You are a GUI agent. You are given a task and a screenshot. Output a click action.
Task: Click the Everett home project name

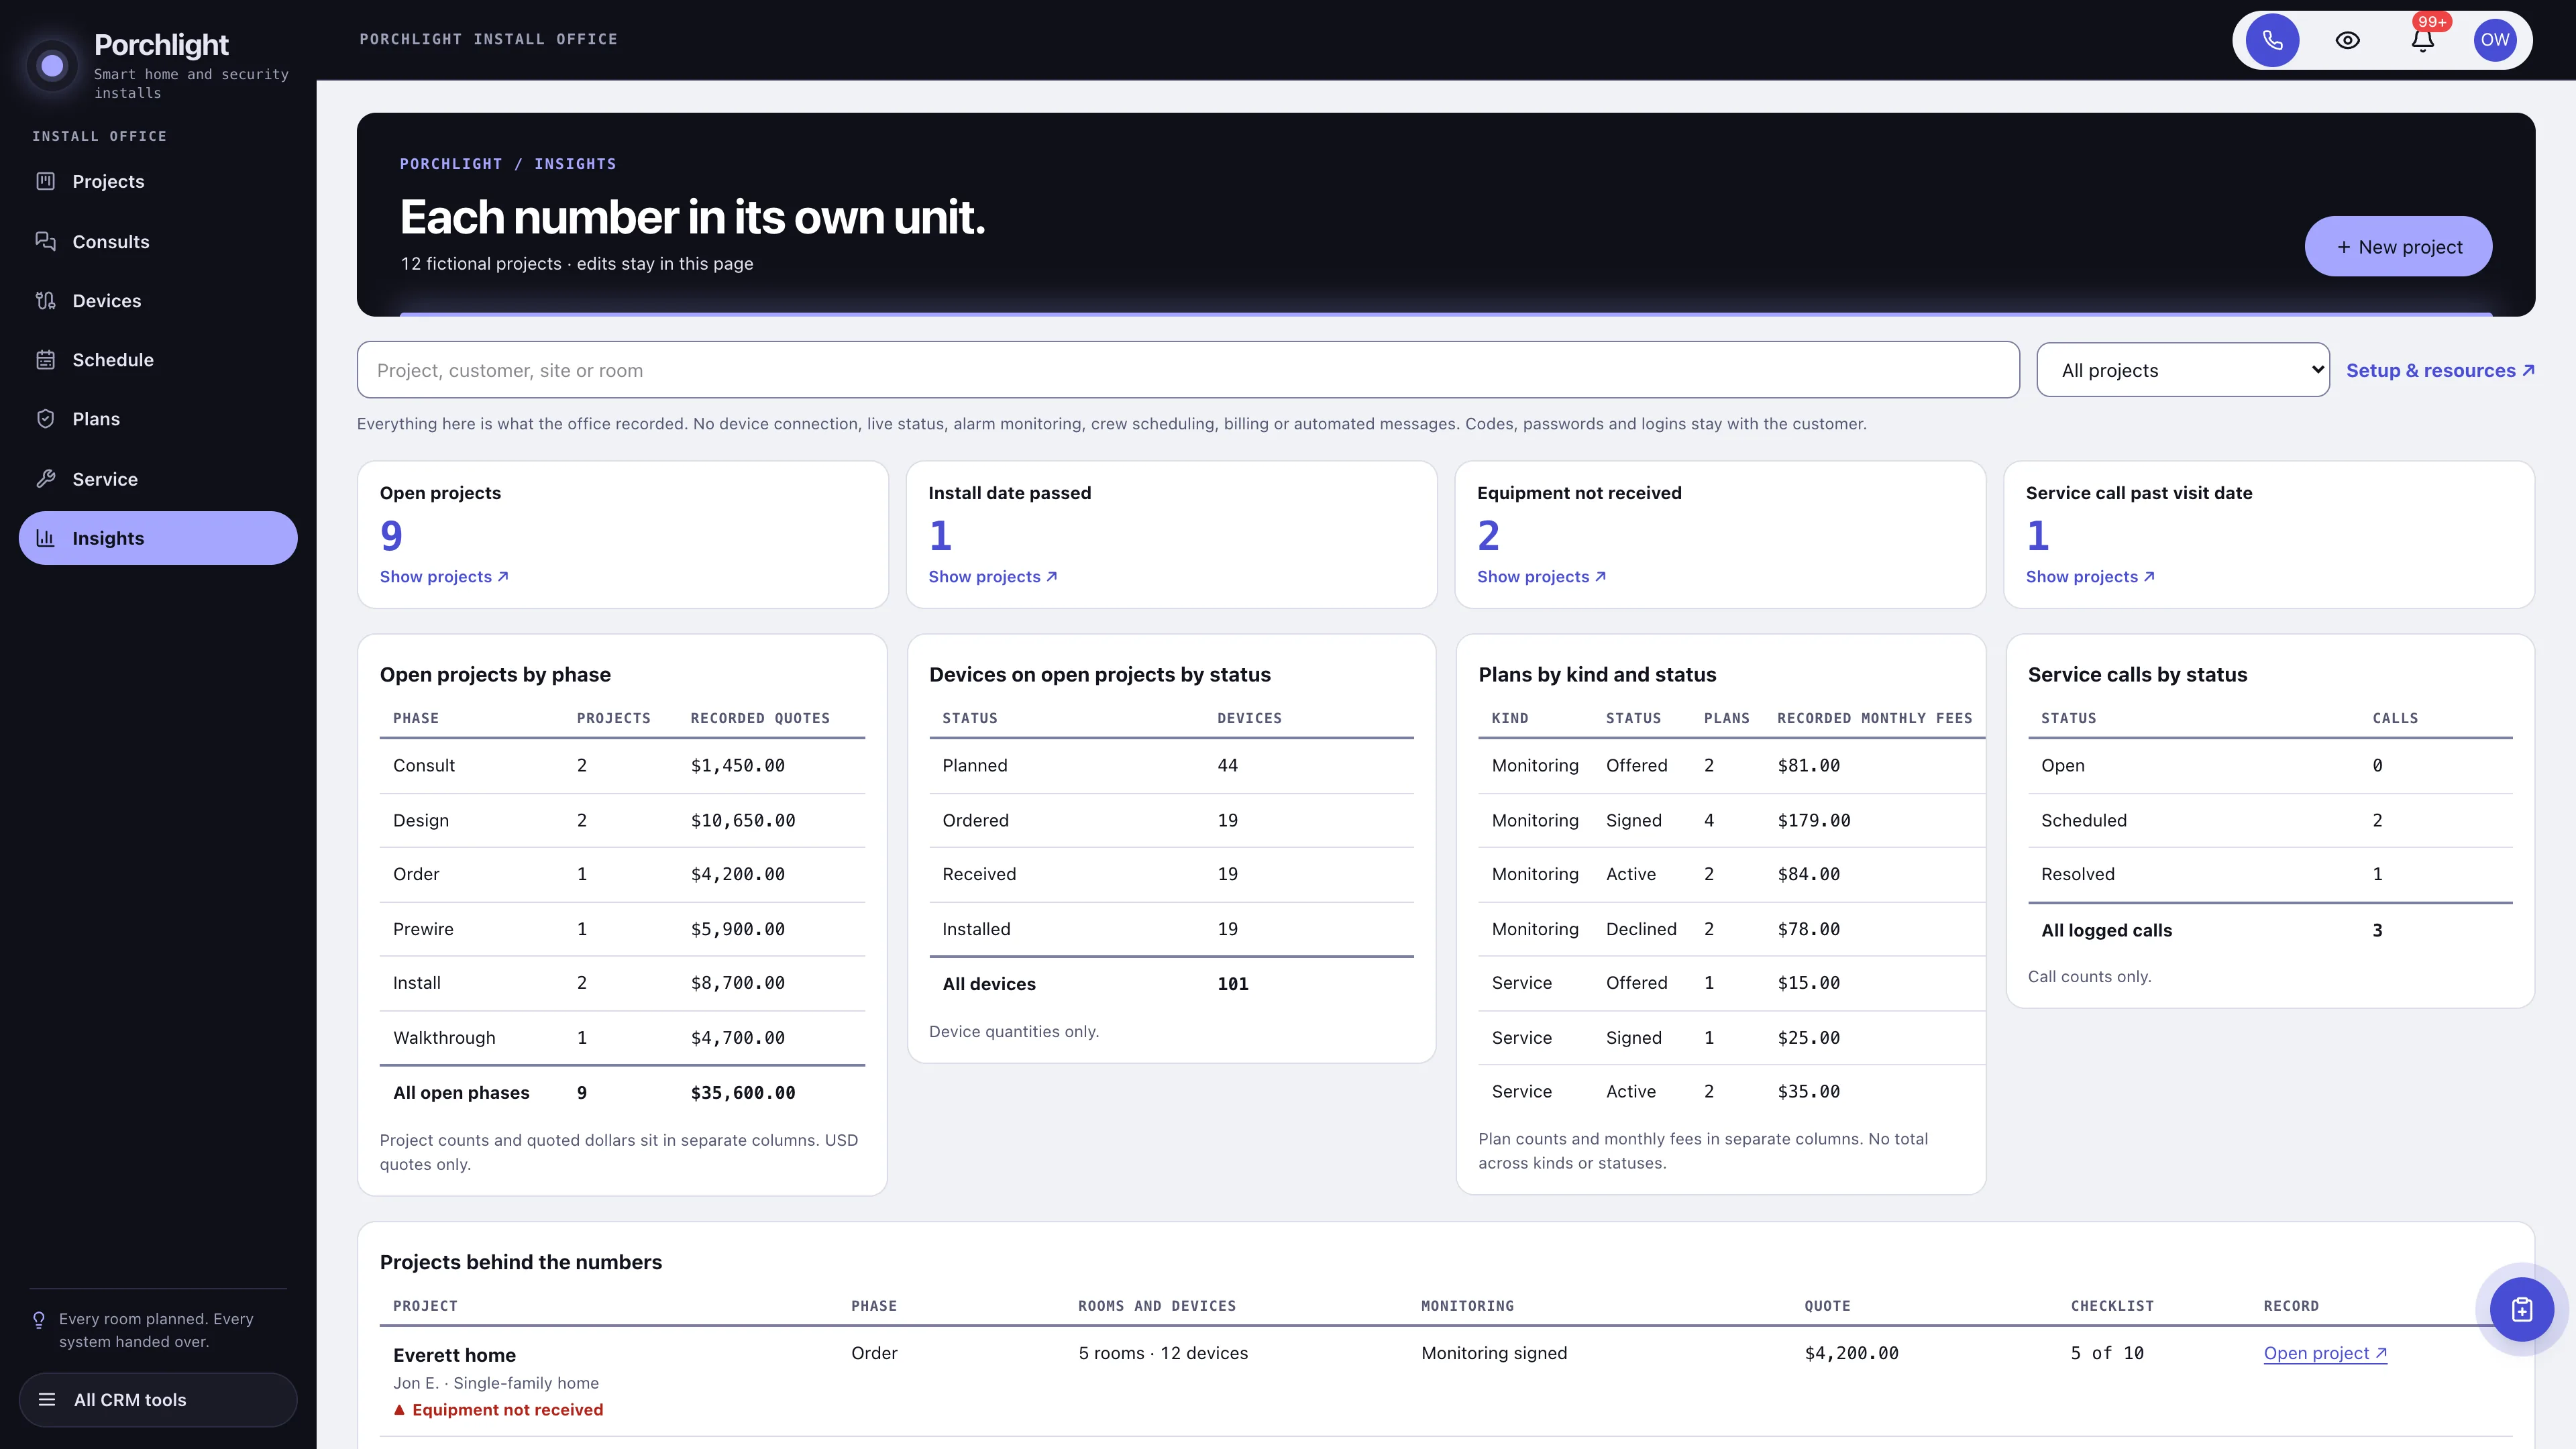(454, 1355)
